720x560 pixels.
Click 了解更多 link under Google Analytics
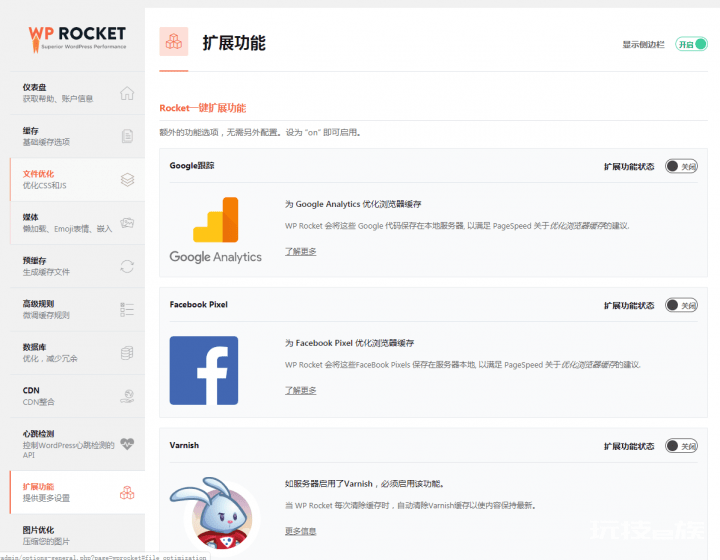300,252
